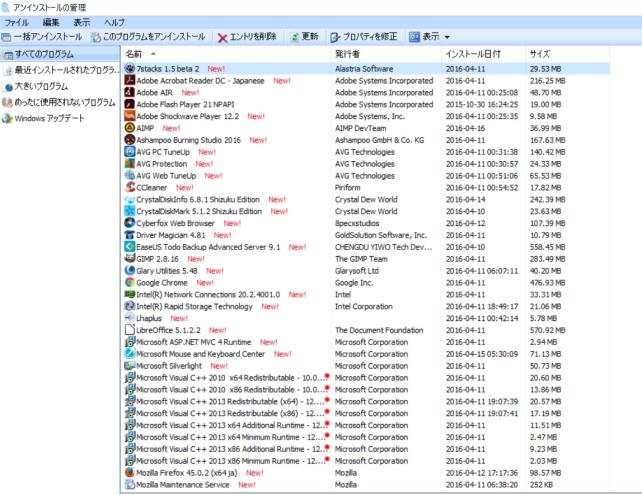The image size is (642, 495).
Task: Click the Ashampoo Burning Studio 2016 icon
Action: point(129,140)
